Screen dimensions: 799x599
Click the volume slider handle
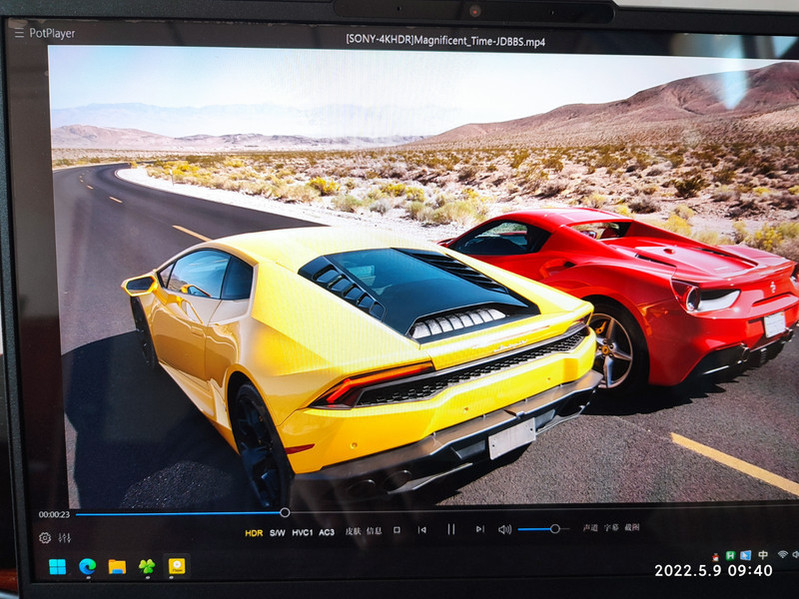pyautogui.click(x=555, y=528)
